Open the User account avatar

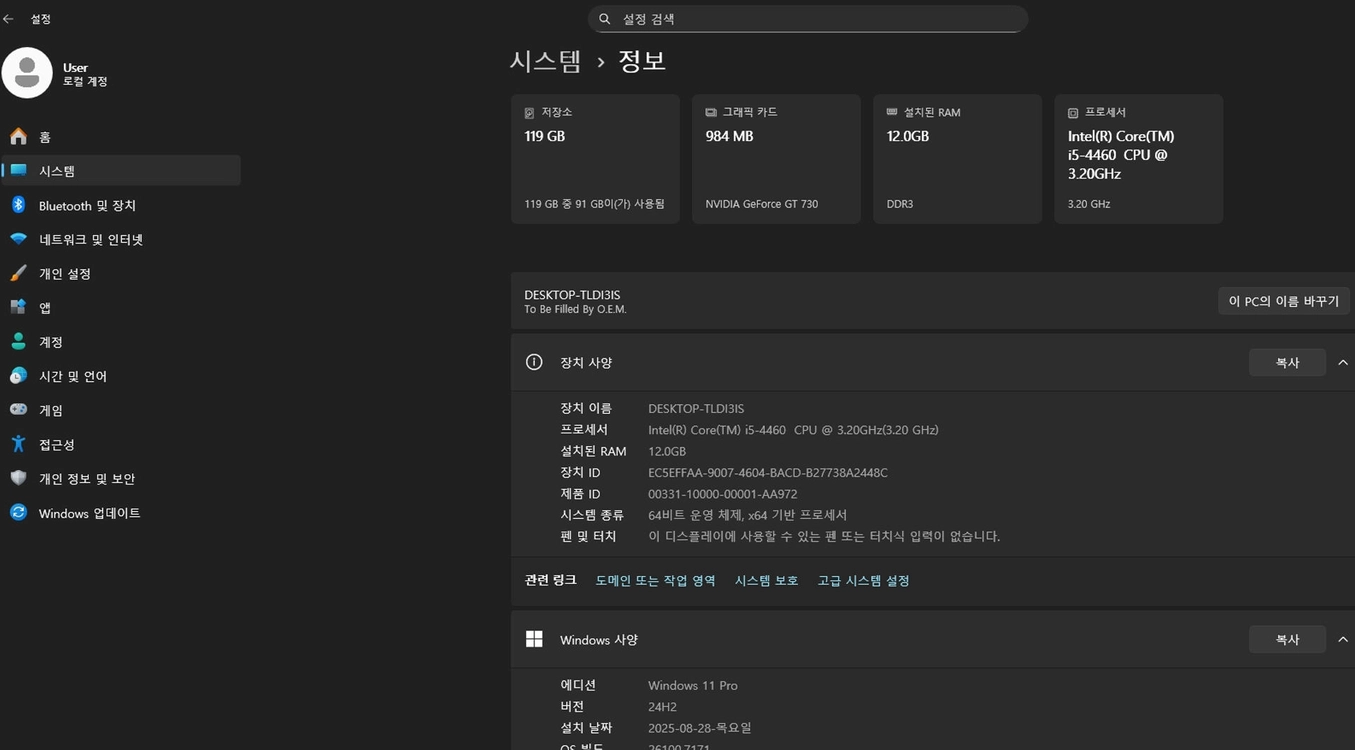[x=27, y=73]
